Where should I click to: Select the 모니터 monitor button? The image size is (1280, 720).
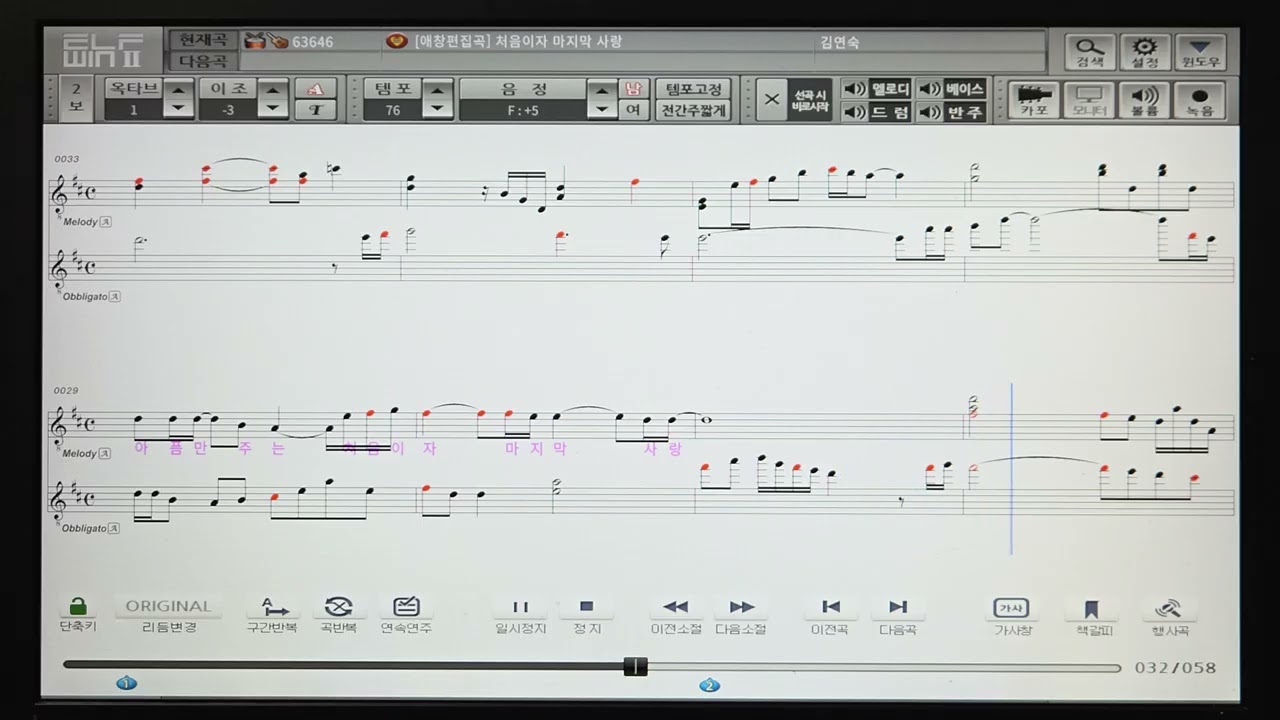pyautogui.click(x=1089, y=100)
